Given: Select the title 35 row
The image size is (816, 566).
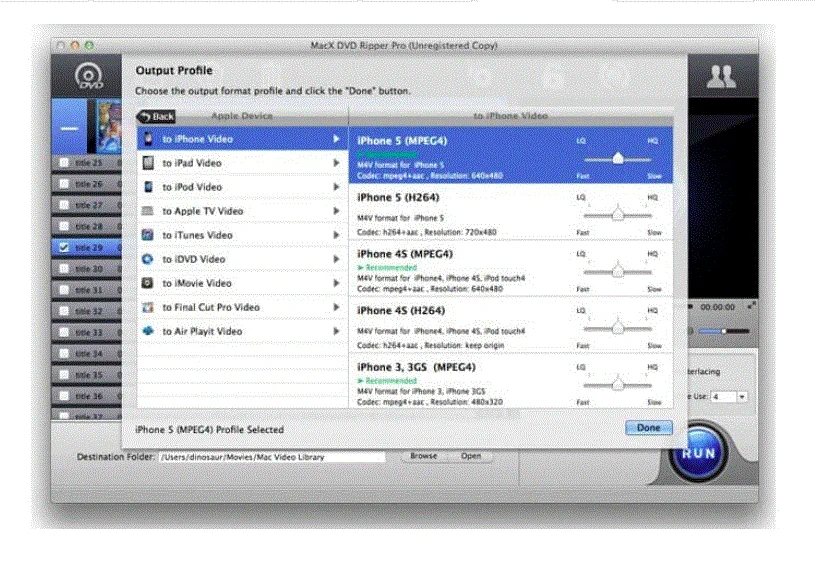Looking at the screenshot, I should (86, 375).
